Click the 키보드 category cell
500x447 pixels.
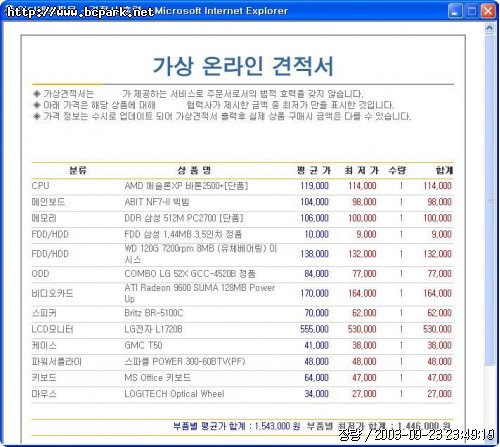tap(44, 378)
